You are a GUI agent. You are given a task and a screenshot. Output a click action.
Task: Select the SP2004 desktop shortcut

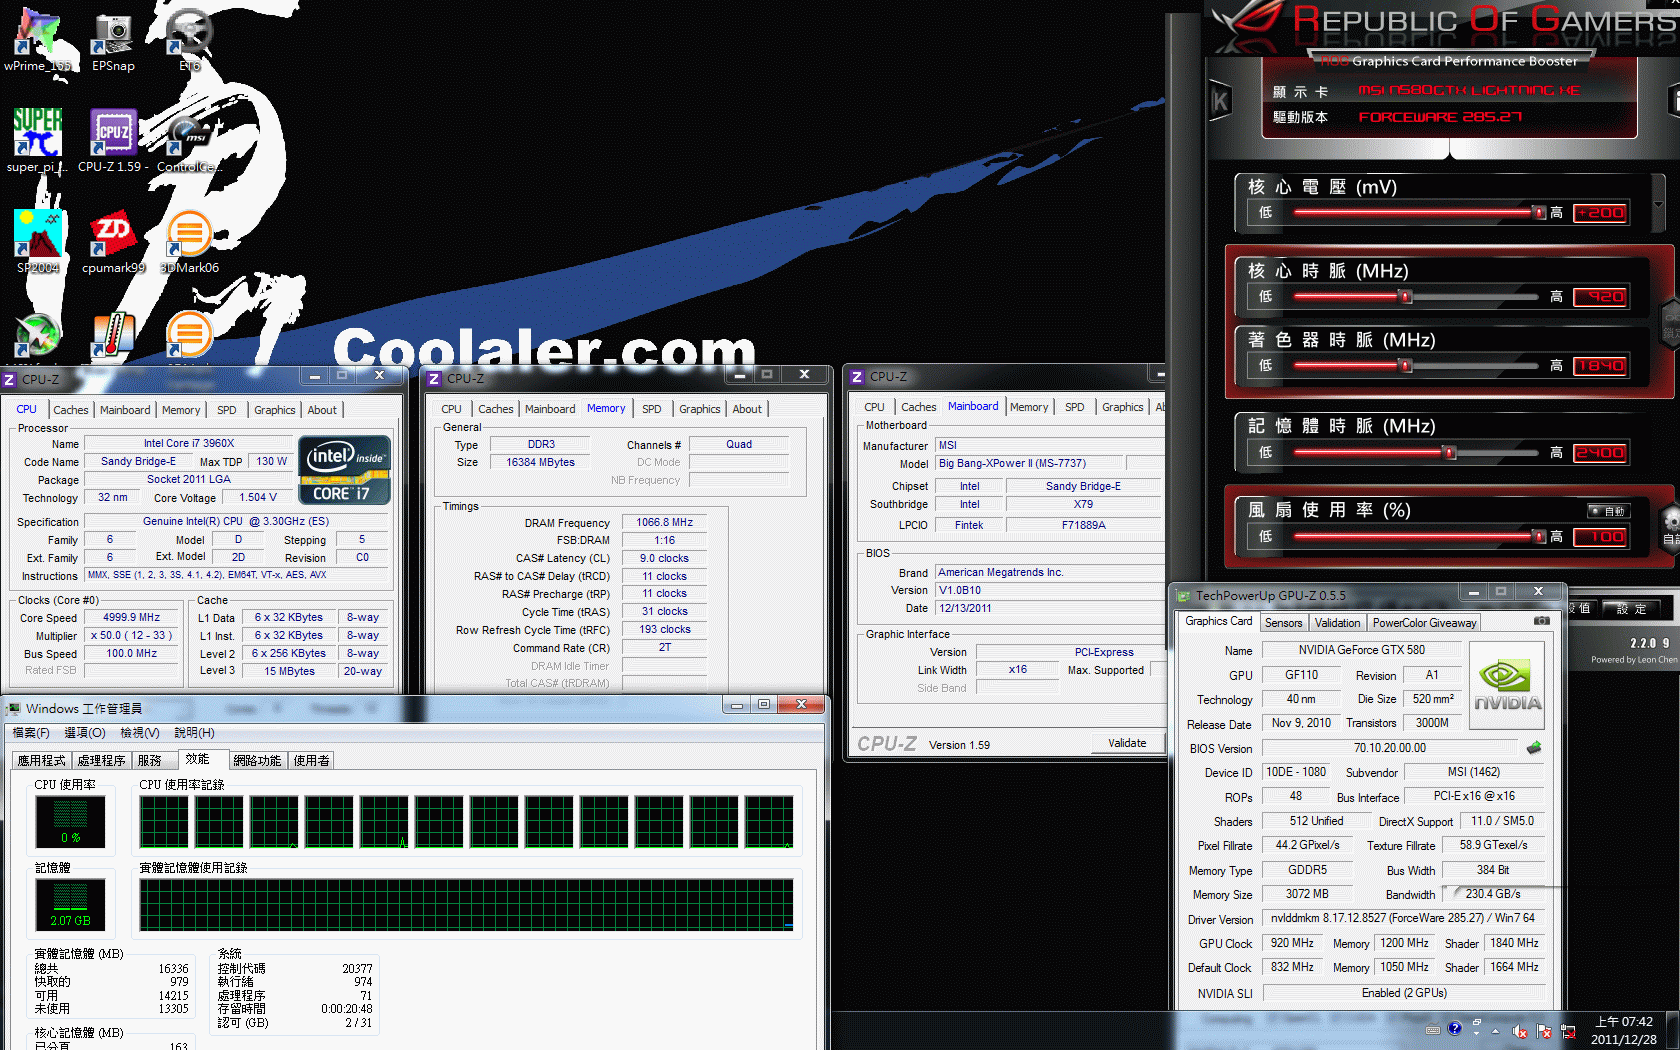pos(38,241)
